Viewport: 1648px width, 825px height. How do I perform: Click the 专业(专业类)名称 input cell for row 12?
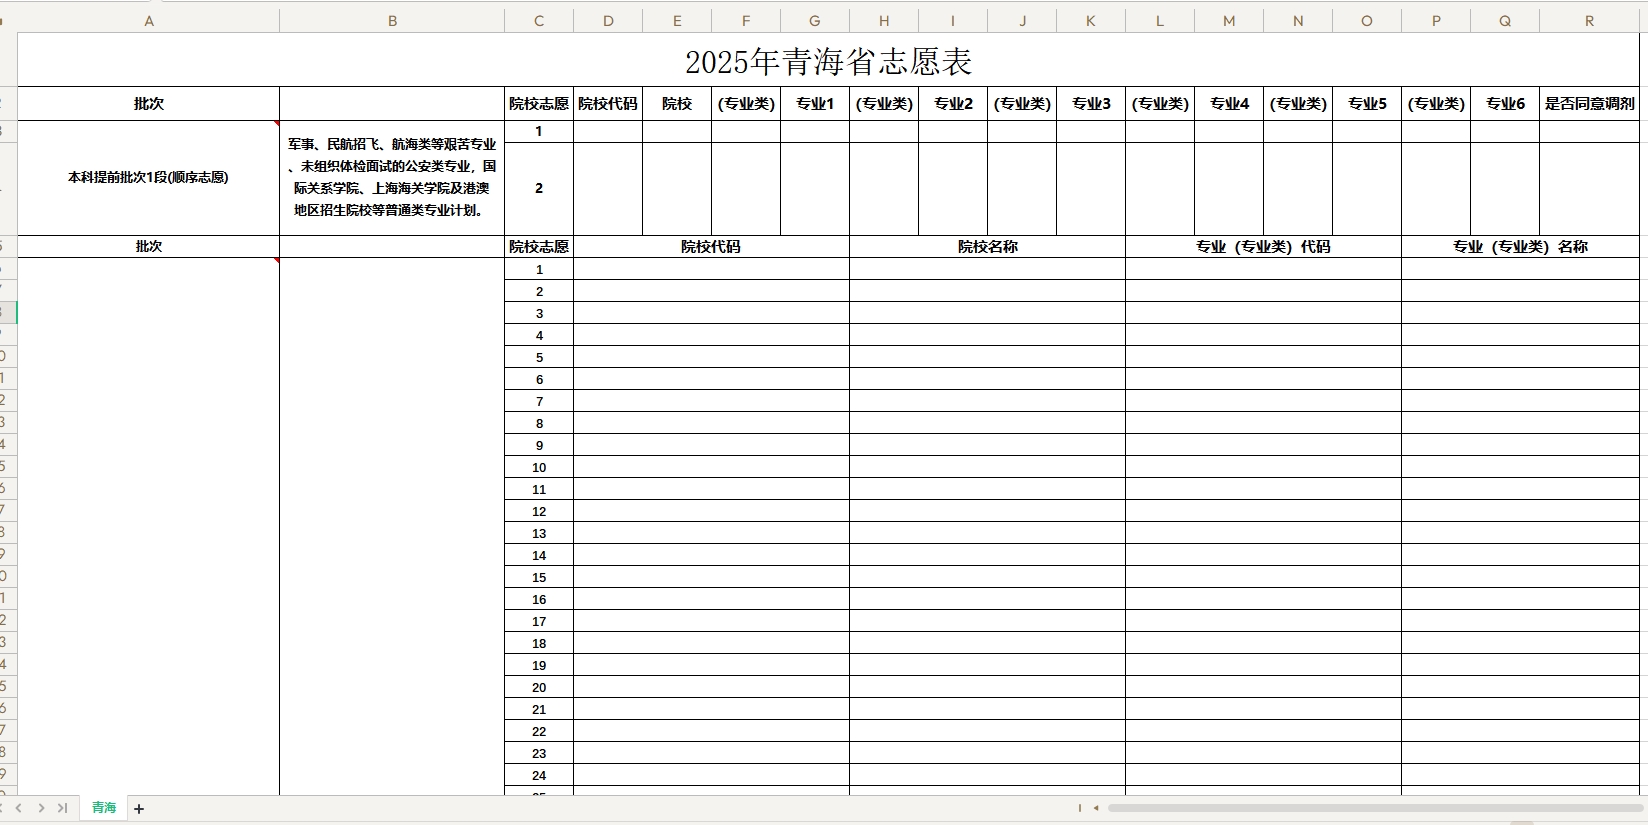1520,512
